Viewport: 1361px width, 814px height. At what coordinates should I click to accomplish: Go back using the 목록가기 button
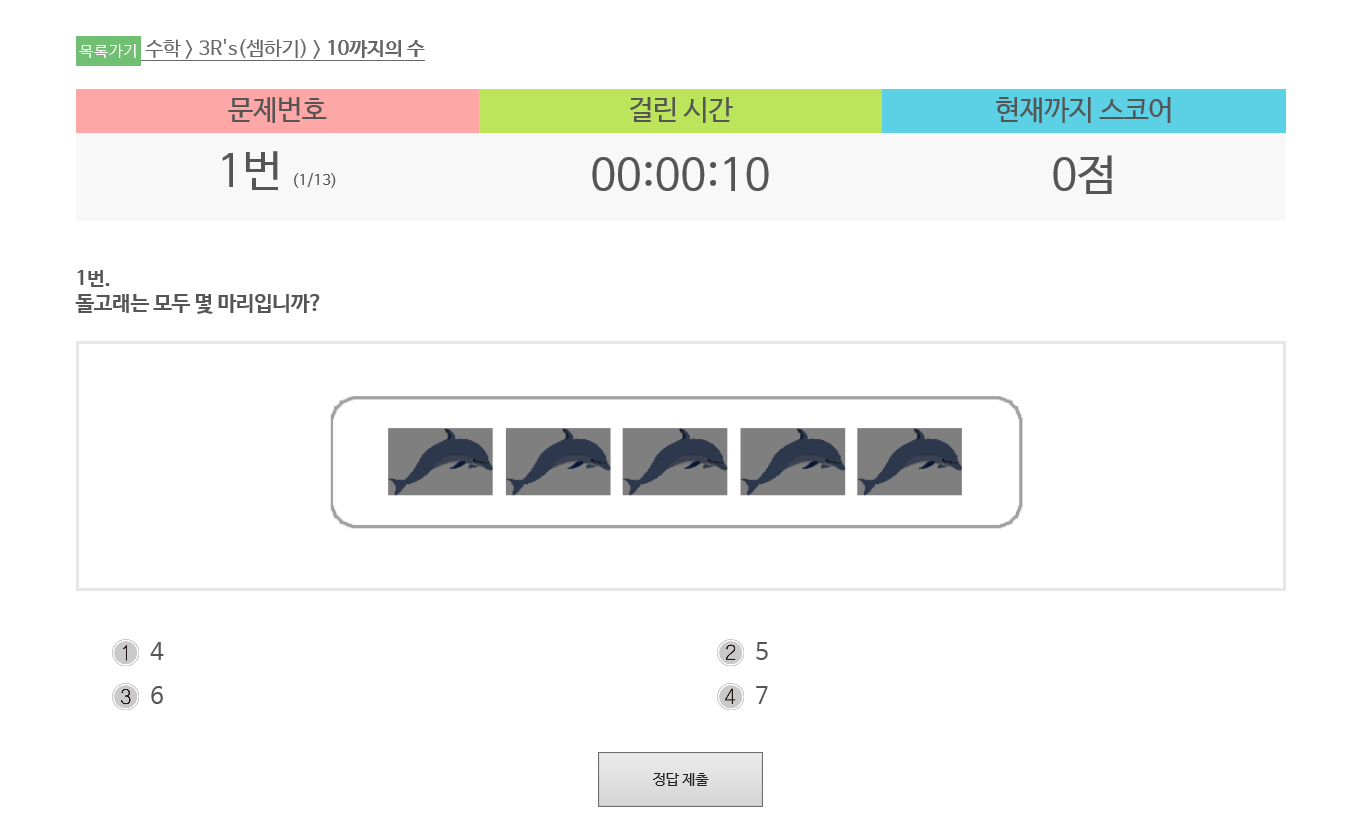(108, 50)
